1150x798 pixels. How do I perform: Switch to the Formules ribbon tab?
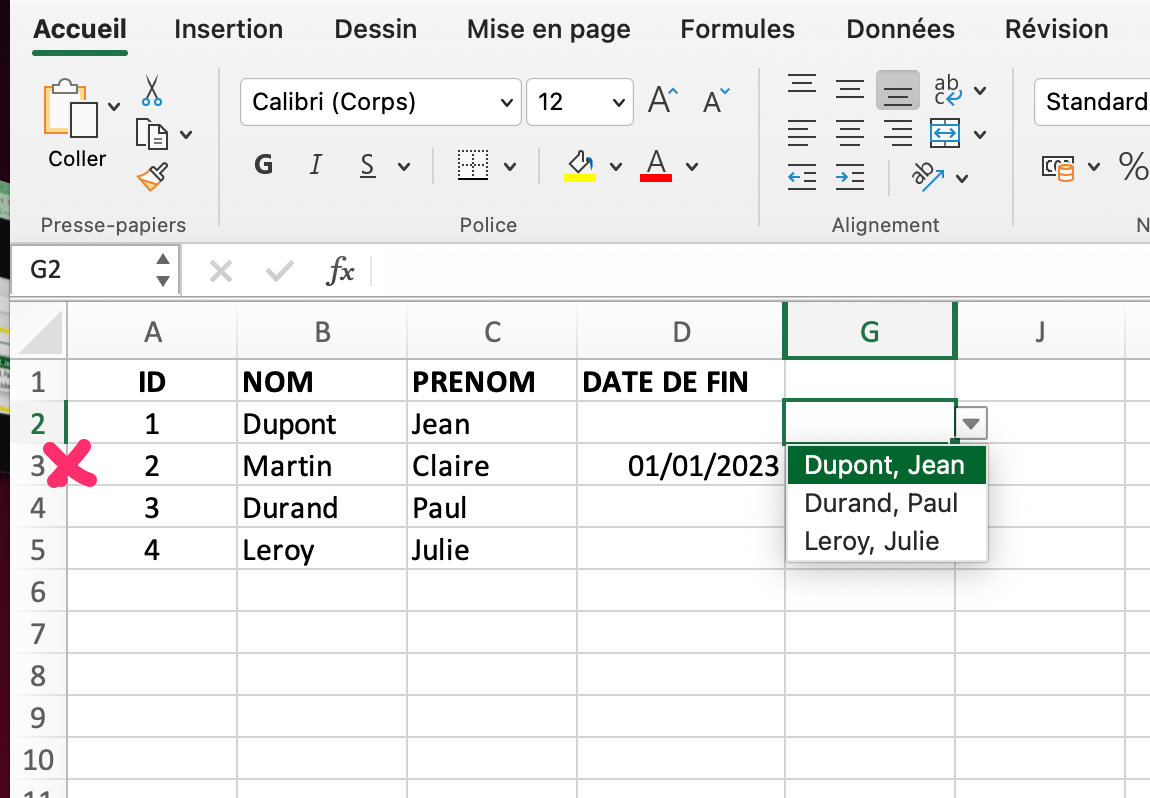point(737,29)
